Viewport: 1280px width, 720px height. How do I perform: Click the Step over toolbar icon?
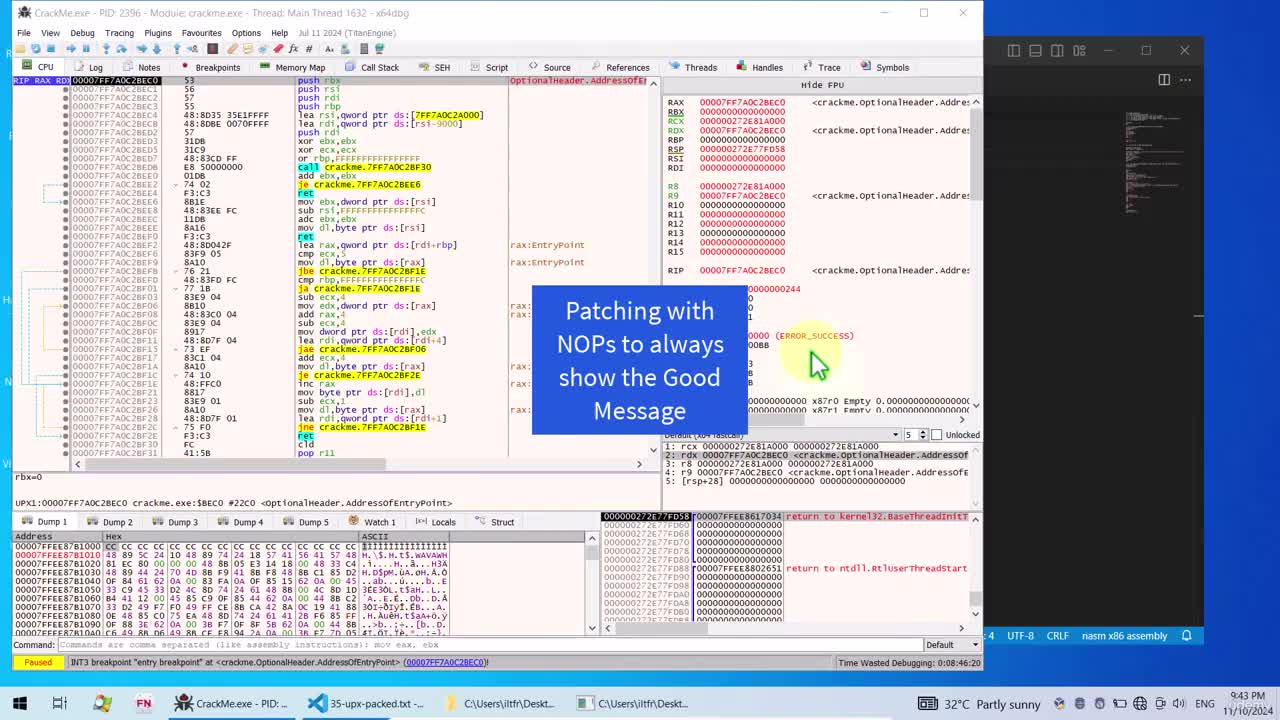[121, 48]
